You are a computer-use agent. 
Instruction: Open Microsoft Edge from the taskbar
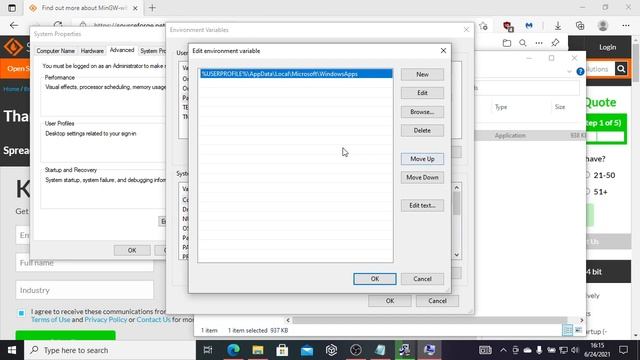pos(233,350)
